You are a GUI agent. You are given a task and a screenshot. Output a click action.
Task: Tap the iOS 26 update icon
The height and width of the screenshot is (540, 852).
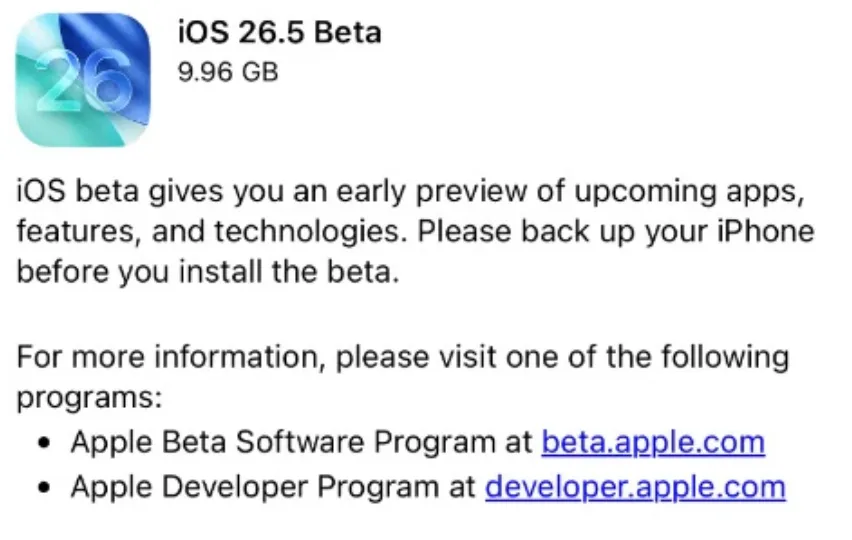tap(83, 80)
